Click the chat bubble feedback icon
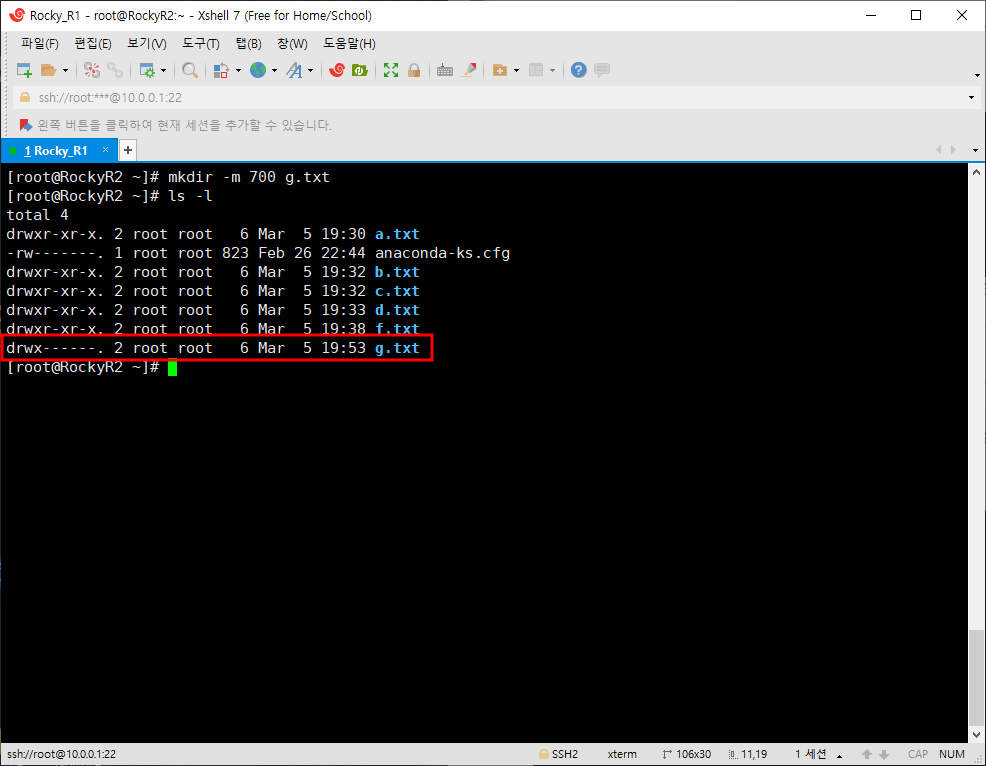This screenshot has height=766, width=986. tap(602, 70)
